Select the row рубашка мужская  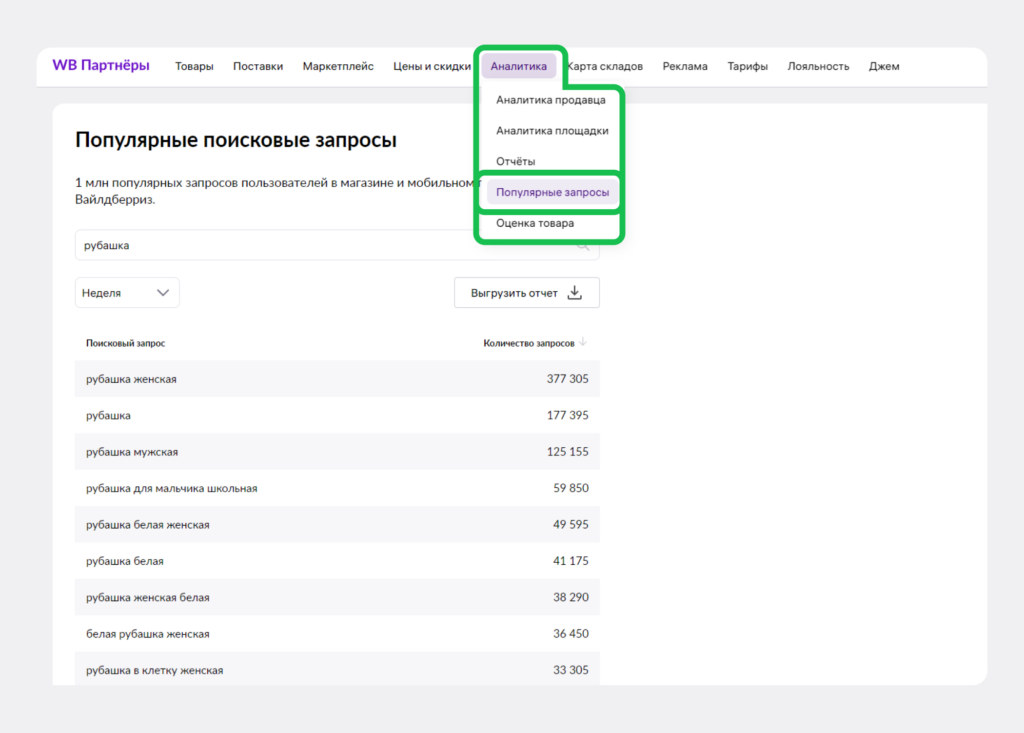click(337, 451)
